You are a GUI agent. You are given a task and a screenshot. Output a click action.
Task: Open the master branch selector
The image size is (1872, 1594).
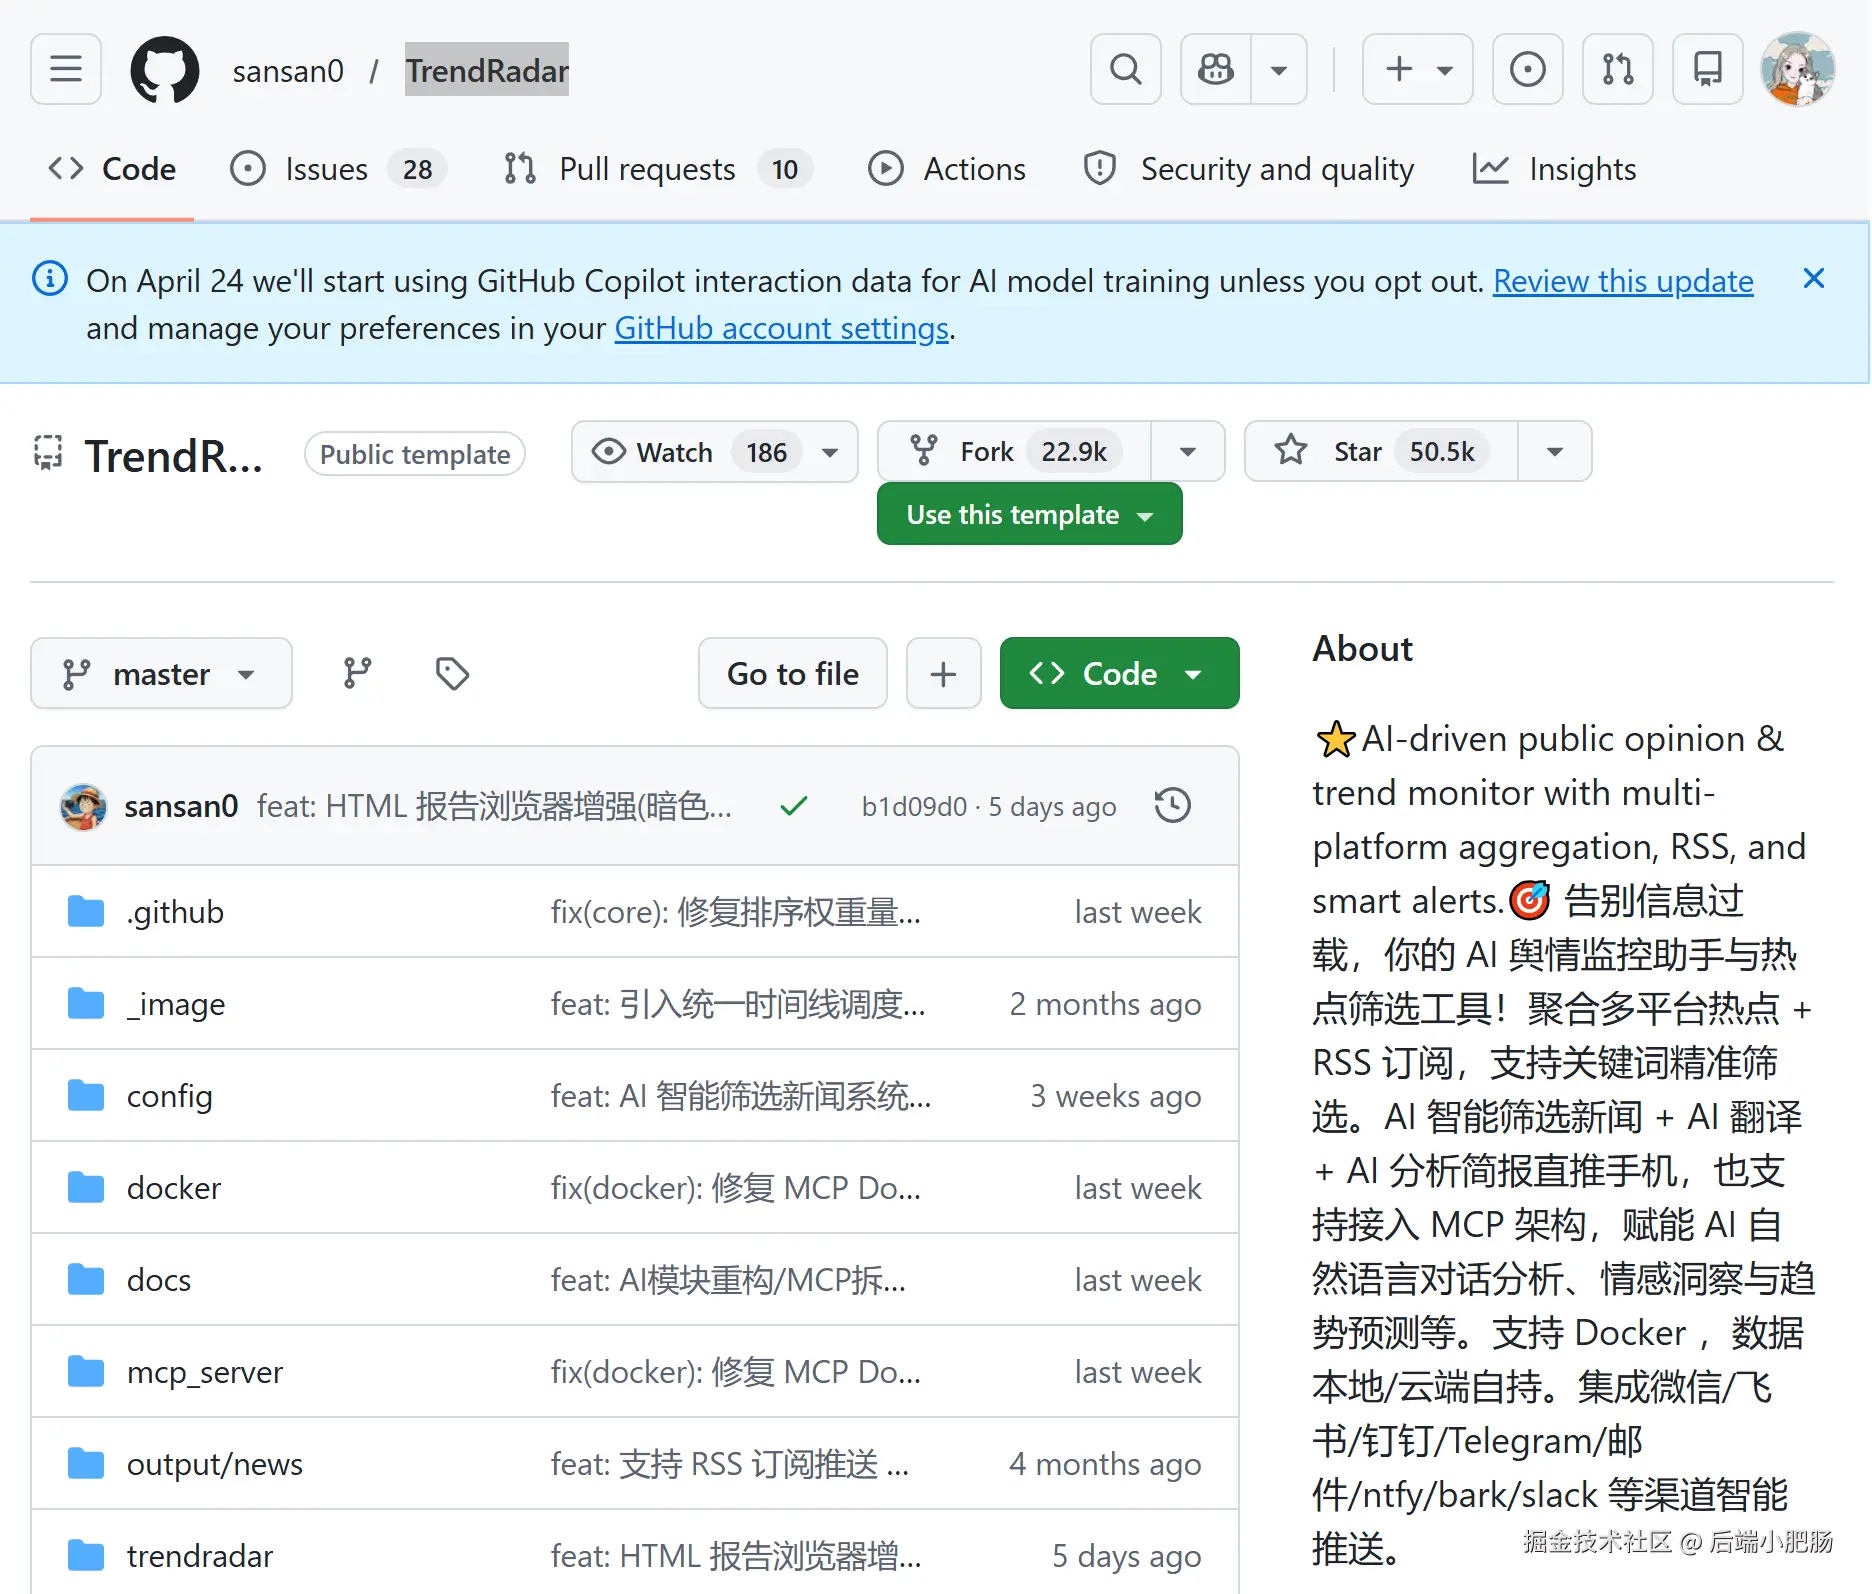(161, 673)
